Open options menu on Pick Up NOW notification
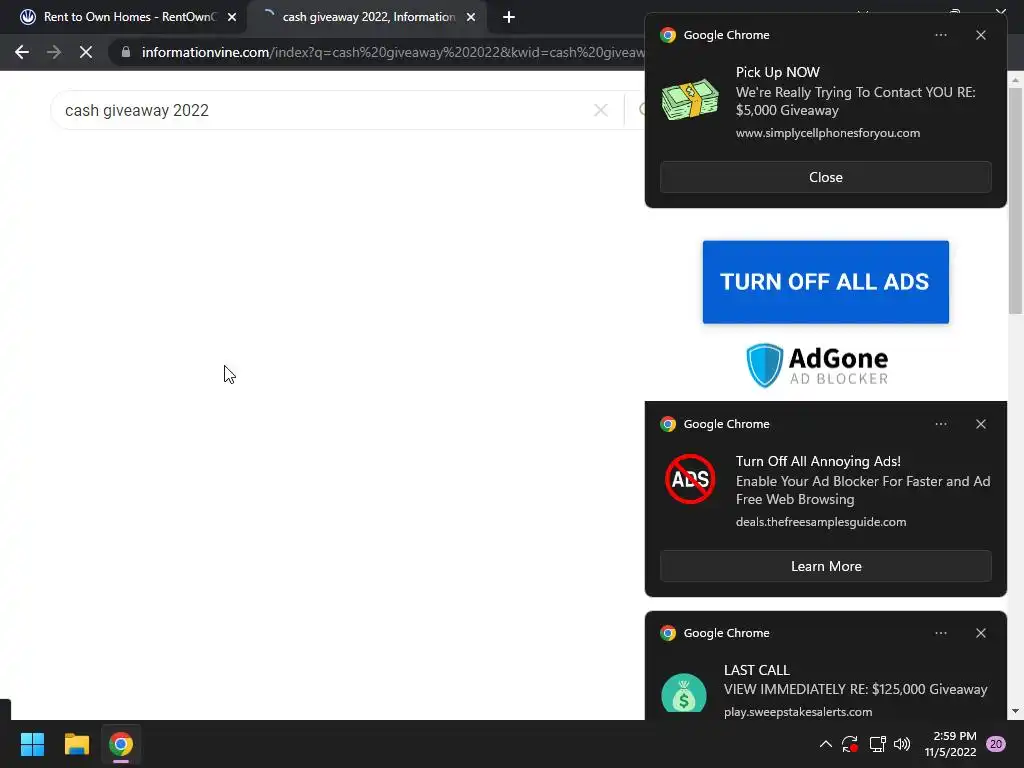The image size is (1024, 768). [x=941, y=35]
